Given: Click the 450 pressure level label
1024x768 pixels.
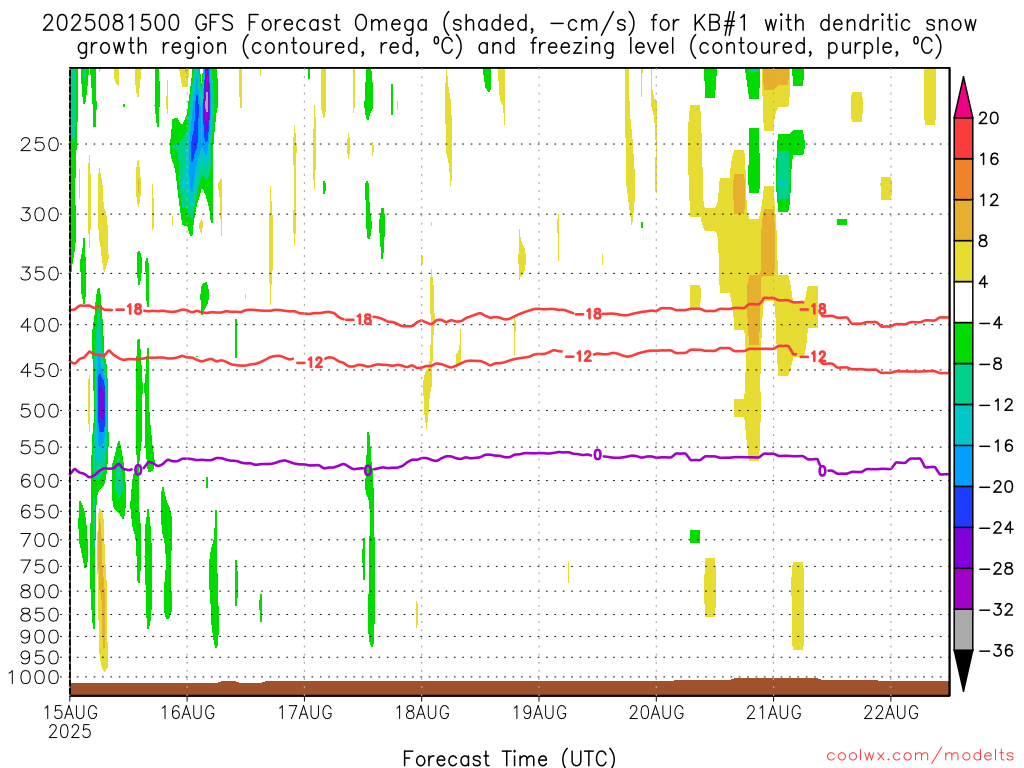Looking at the screenshot, I should point(40,370).
